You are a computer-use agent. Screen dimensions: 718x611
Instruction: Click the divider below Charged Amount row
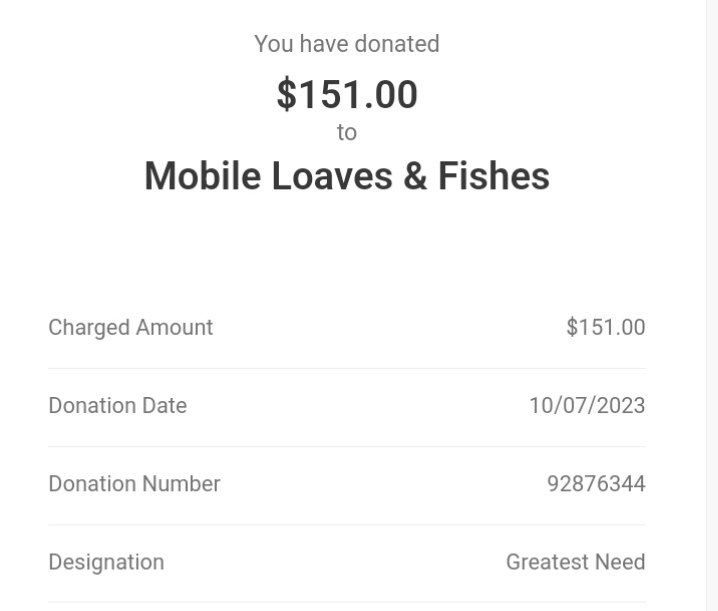347,368
